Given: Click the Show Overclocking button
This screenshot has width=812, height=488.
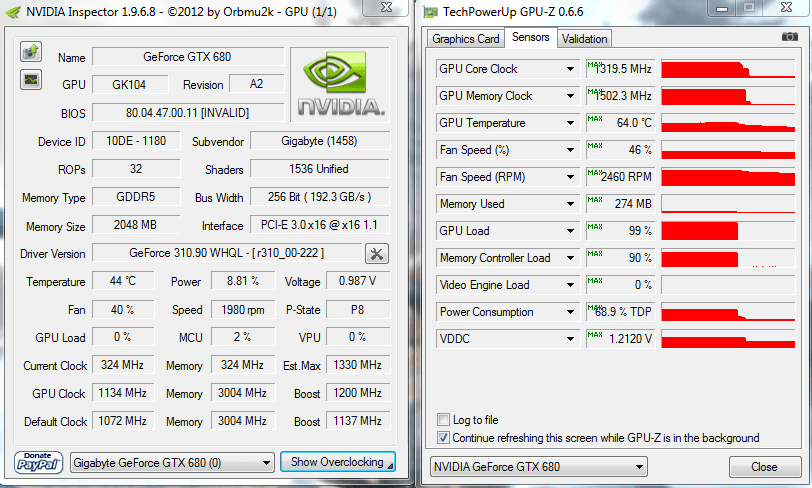Looking at the screenshot, I should coord(337,462).
